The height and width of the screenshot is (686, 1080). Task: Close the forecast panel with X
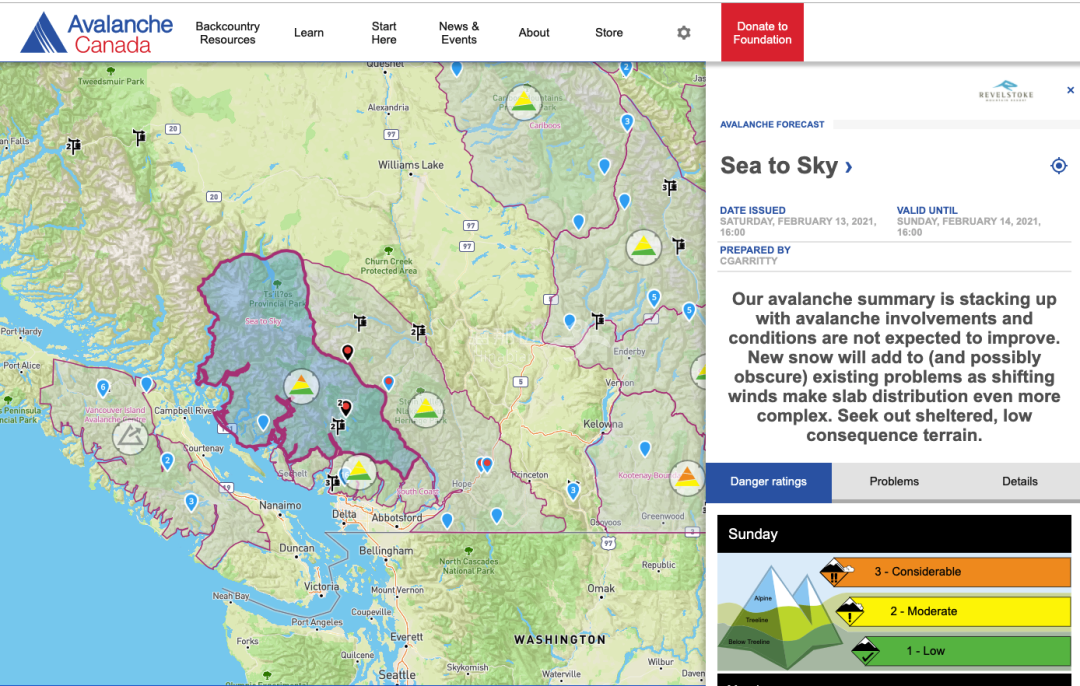coord(1070,90)
